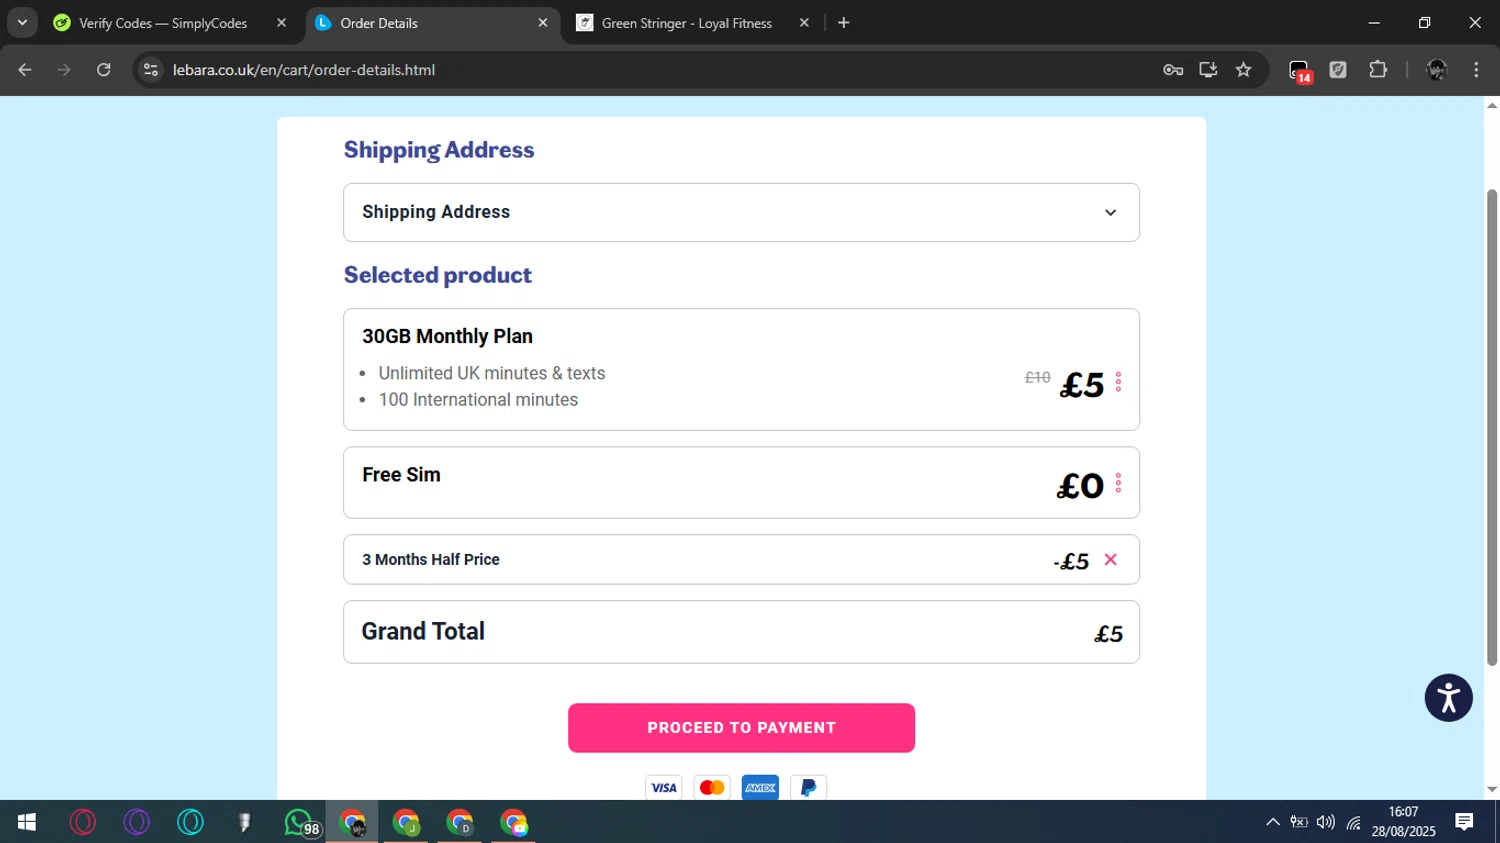This screenshot has height=843, width=1500.
Task: Switch to Verify Codes — SimplyCodes tab
Action: [163, 23]
